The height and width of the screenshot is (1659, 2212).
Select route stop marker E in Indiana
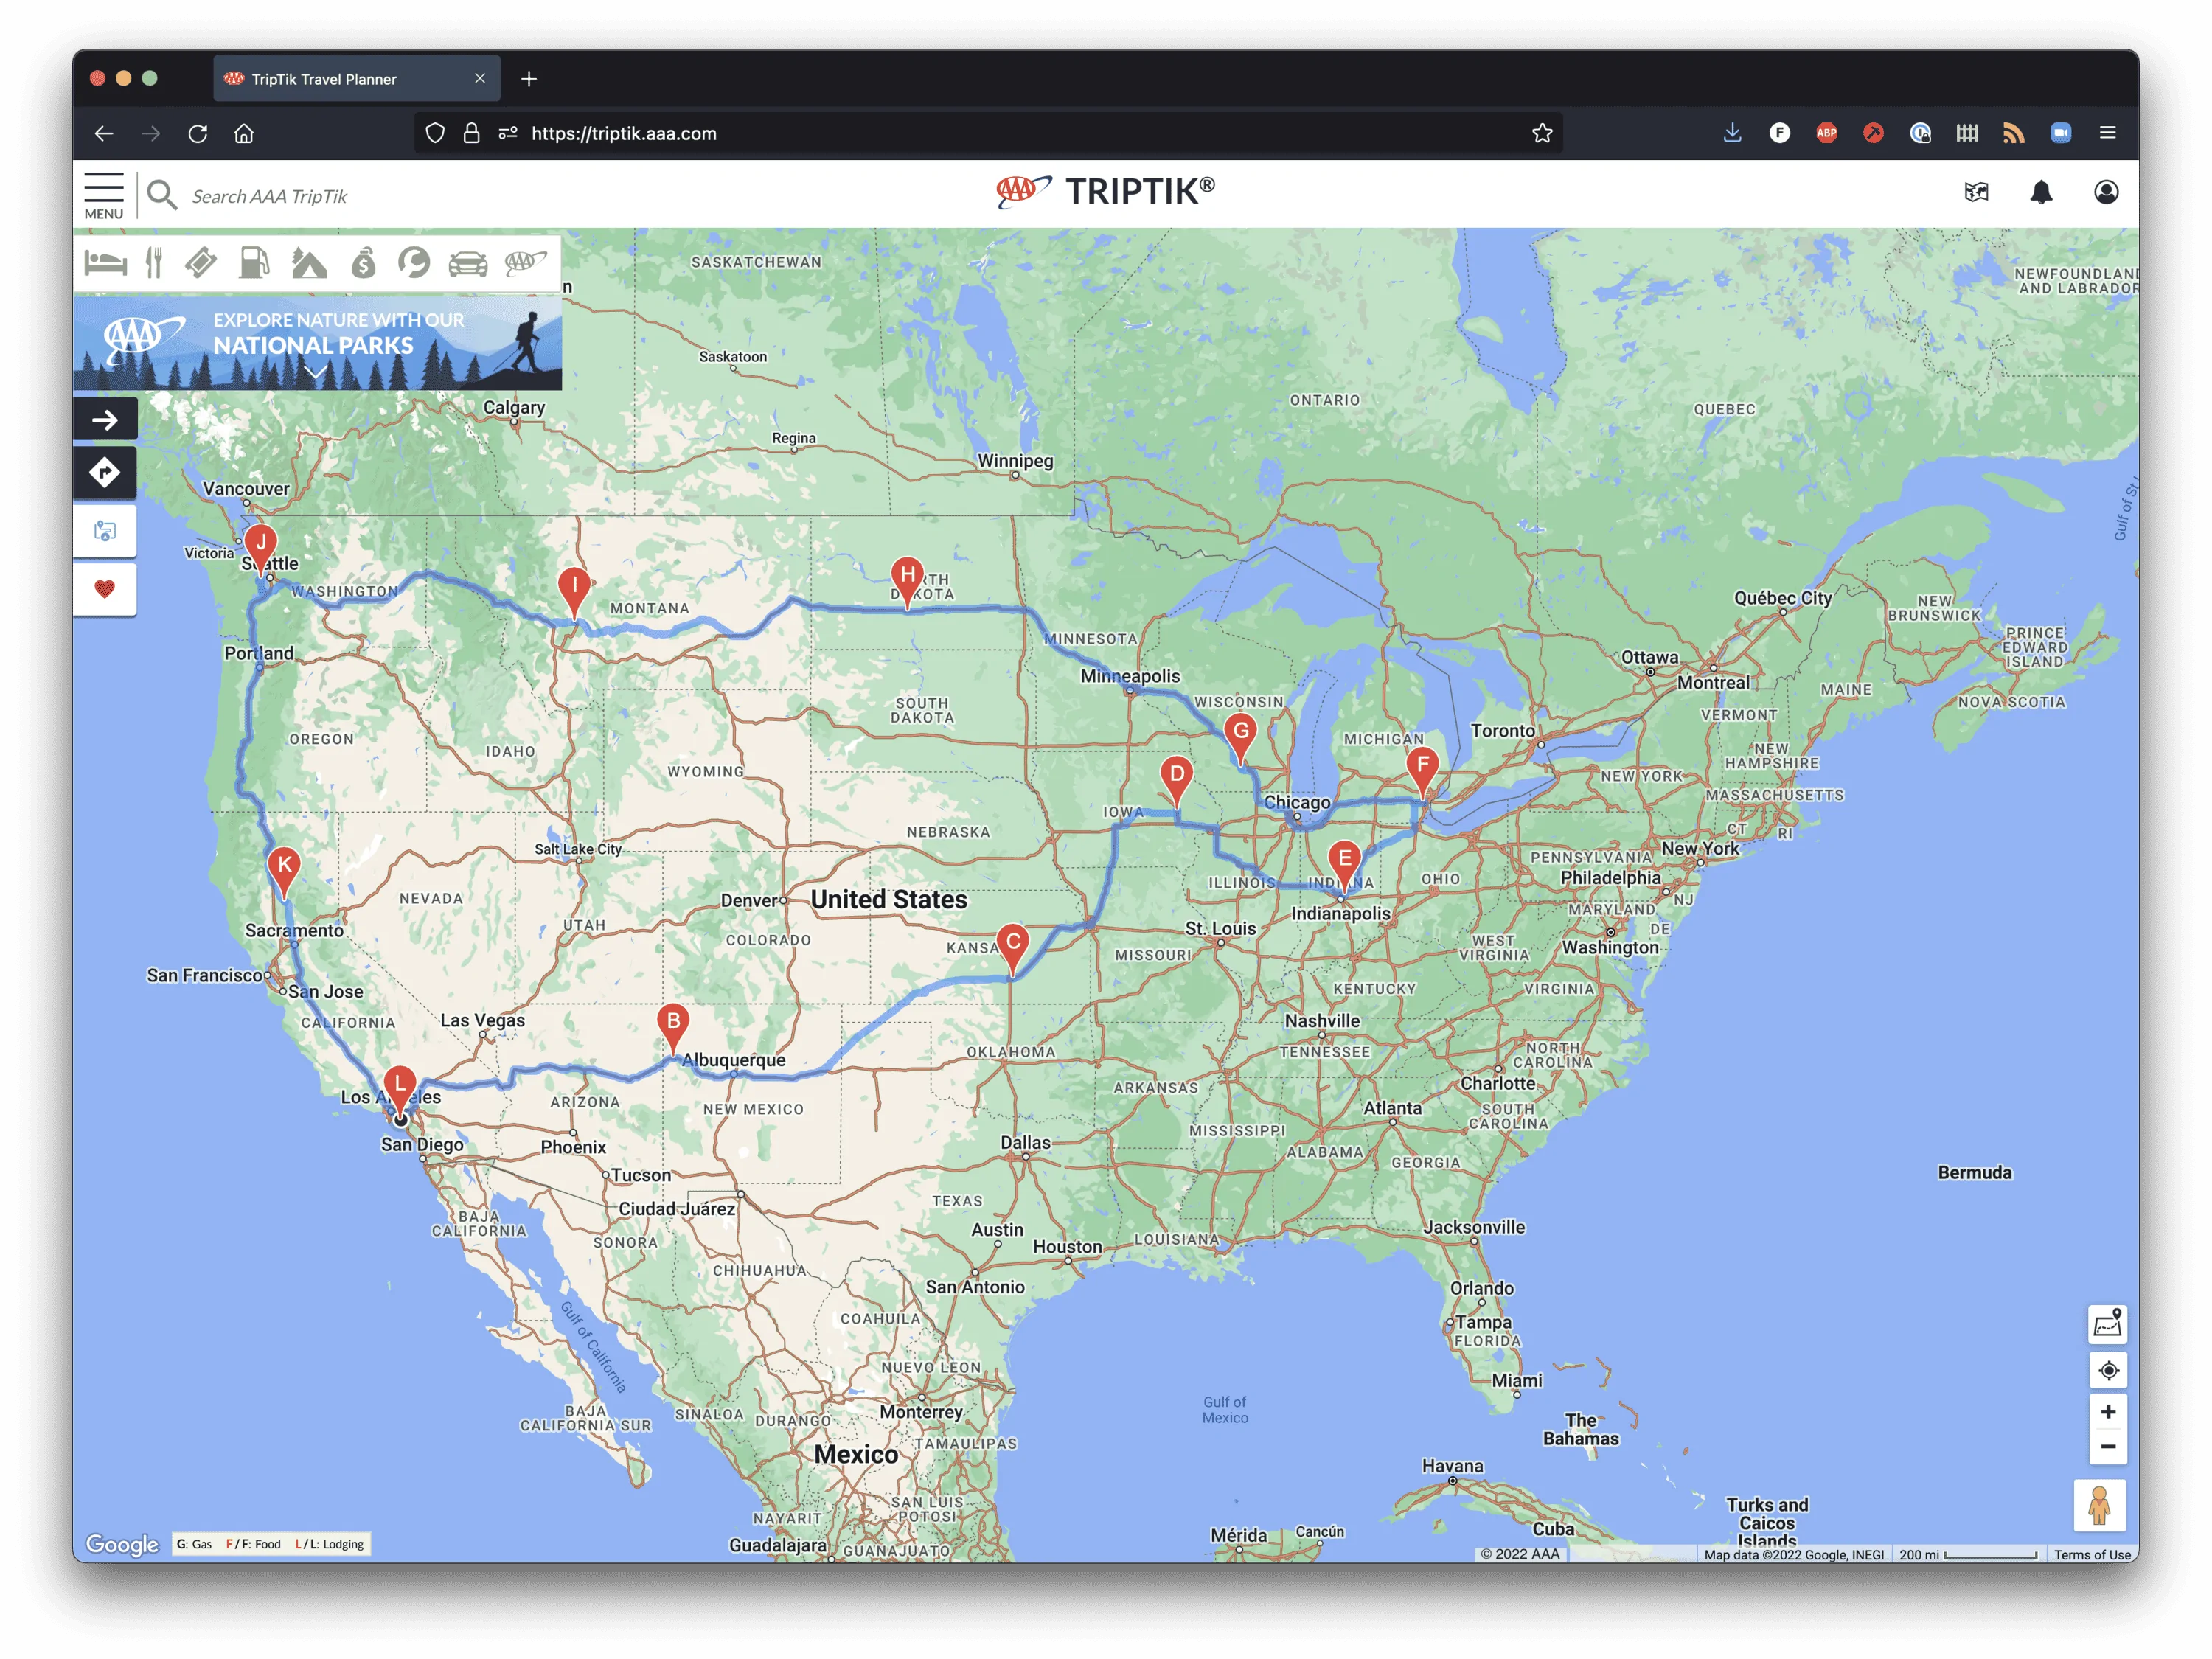pyautogui.click(x=1344, y=865)
